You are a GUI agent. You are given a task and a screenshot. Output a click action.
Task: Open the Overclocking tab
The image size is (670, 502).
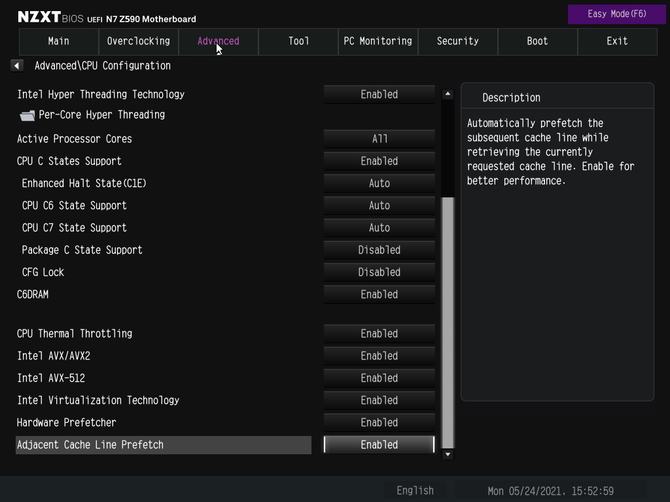click(138, 41)
